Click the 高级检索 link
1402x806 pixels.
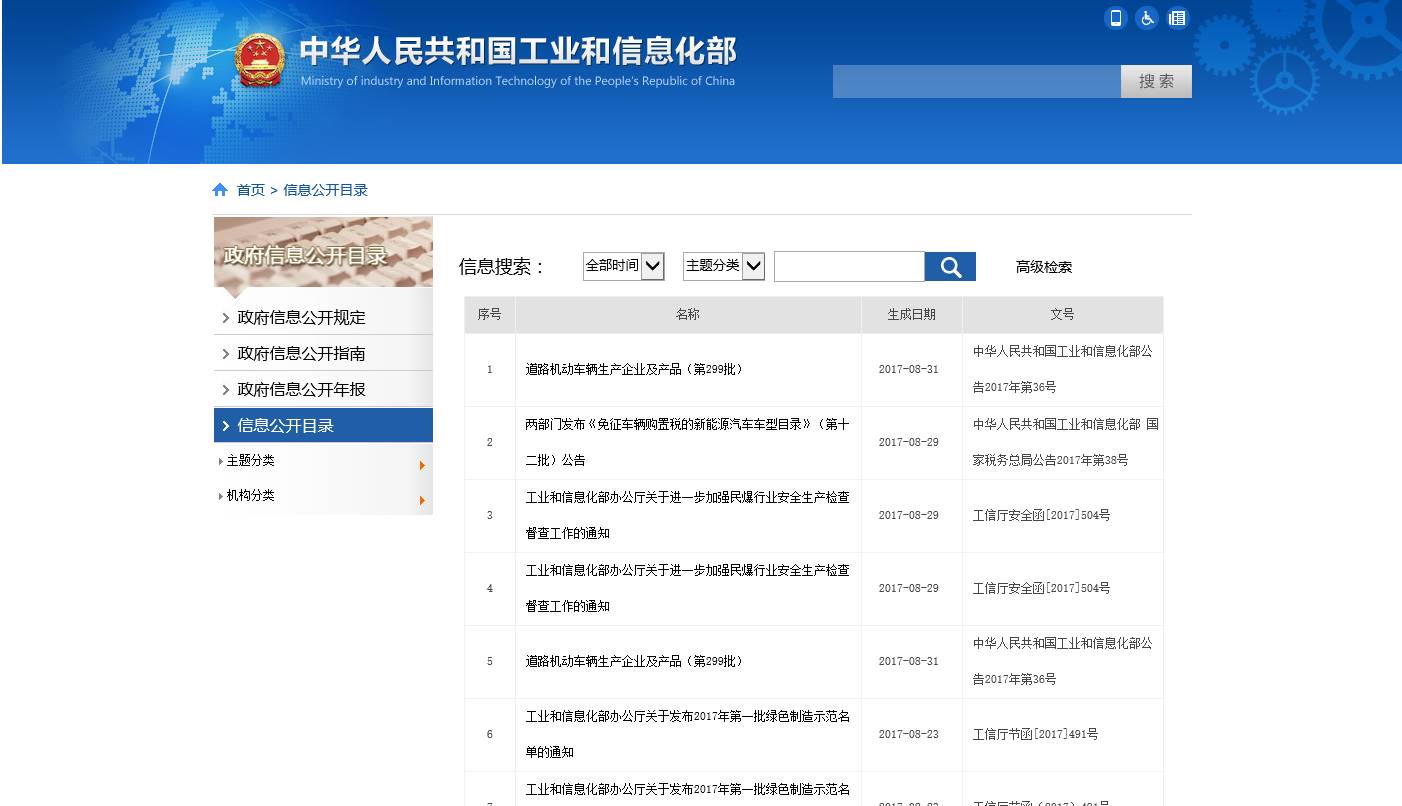(x=1044, y=267)
